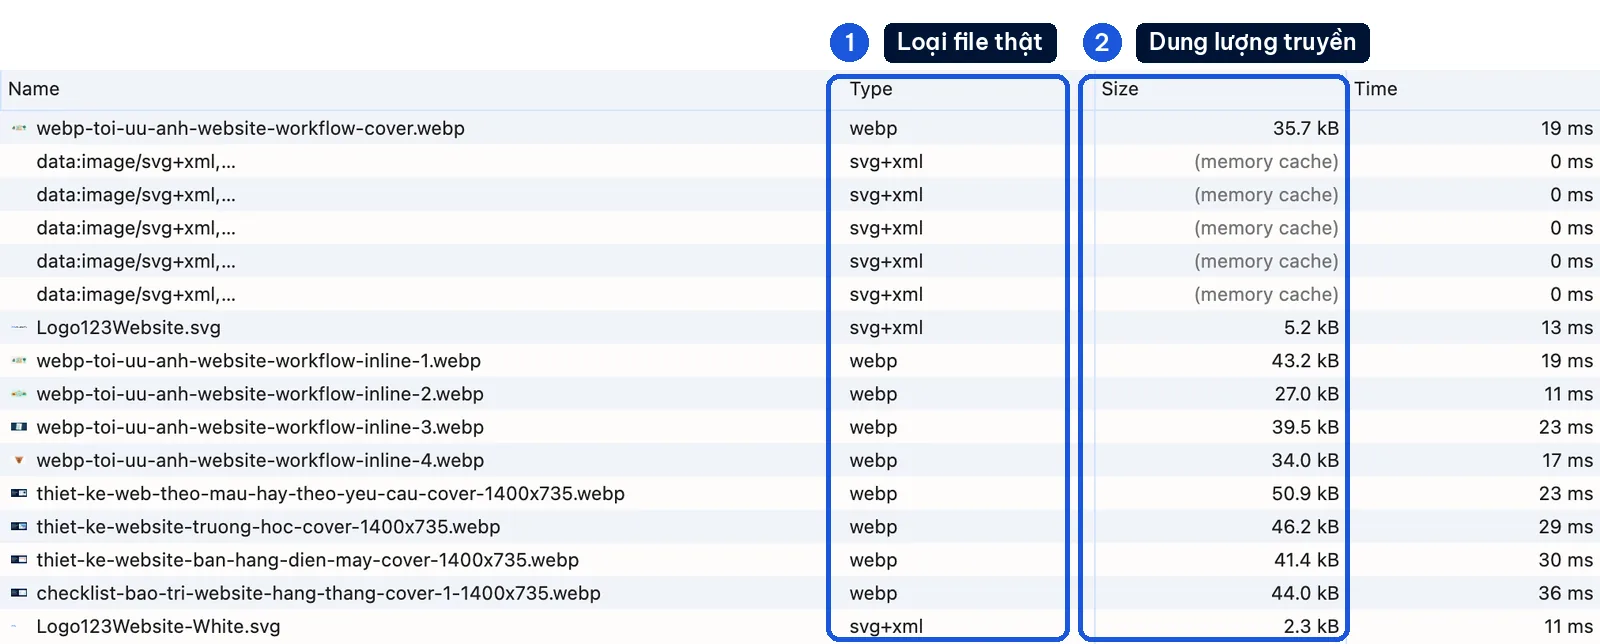
Task: Click the 35.7 kB size value
Action: [x=1306, y=128]
